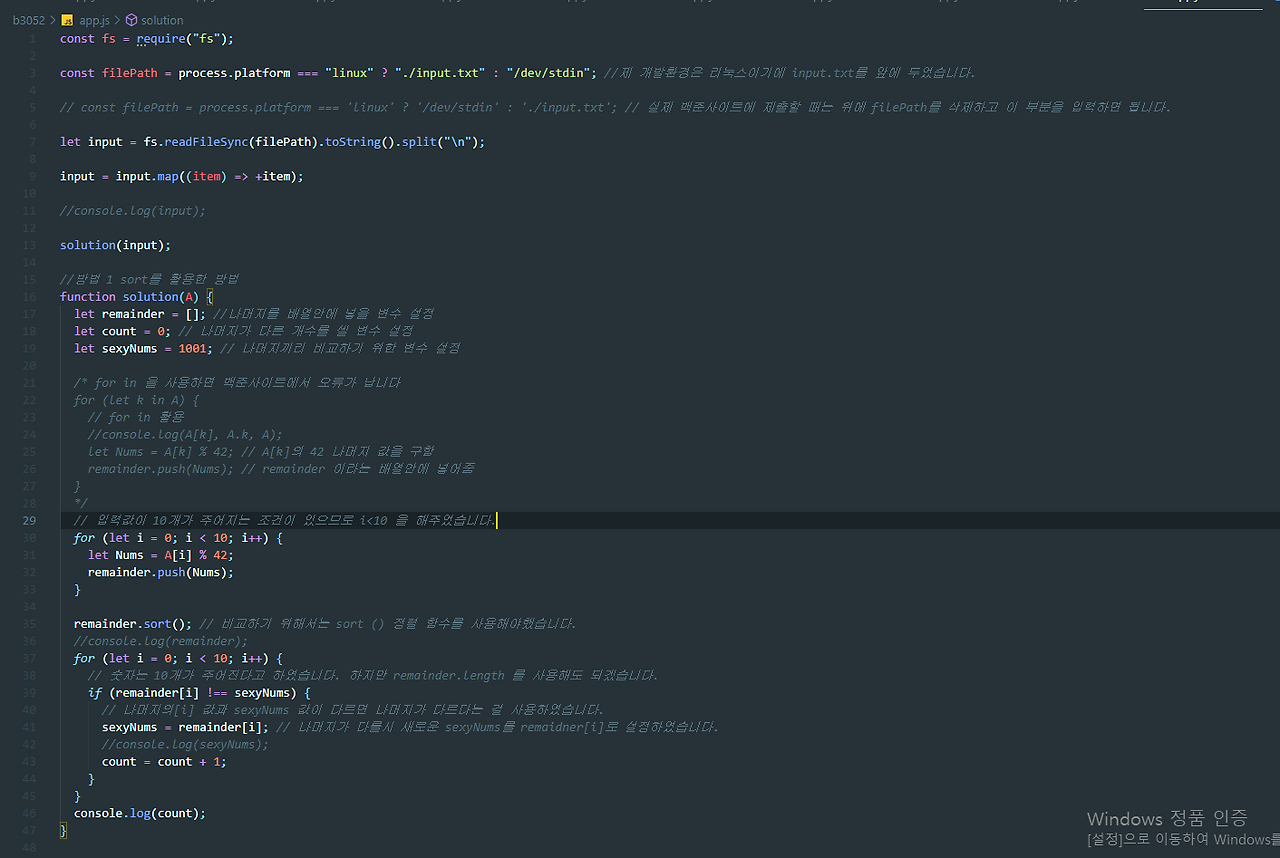Click the yellow JS file icon in breadcrumb

coord(68,19)
